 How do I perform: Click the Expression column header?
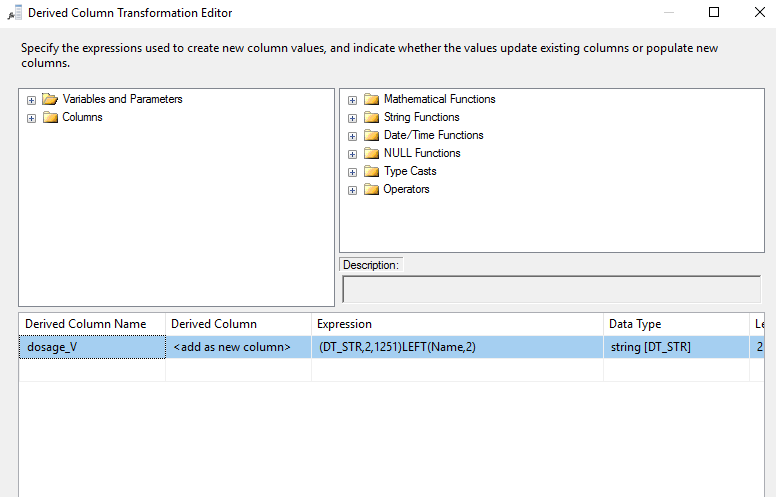pos(457,324)
